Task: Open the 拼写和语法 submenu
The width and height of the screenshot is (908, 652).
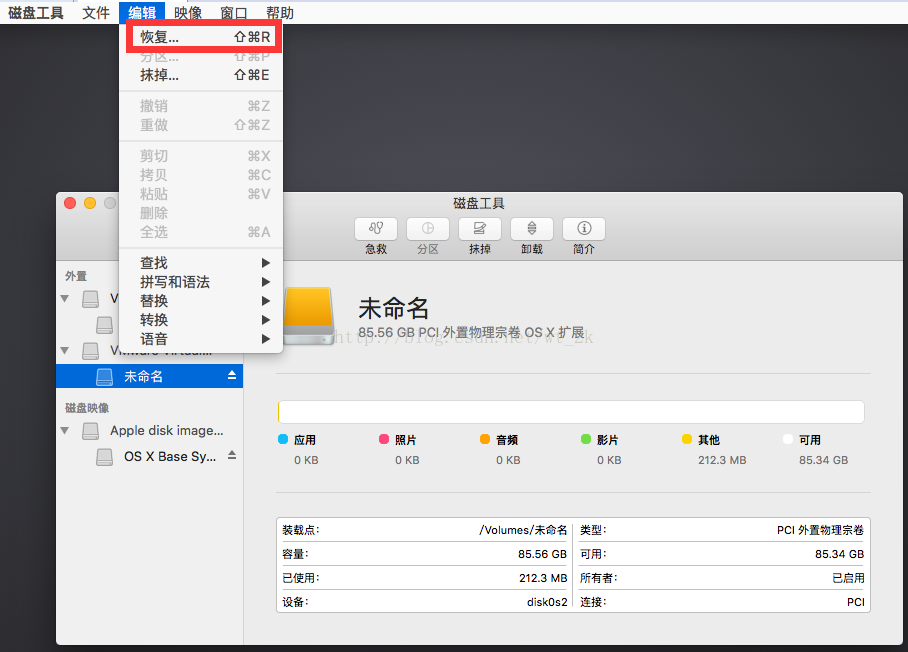Action: 201,282
